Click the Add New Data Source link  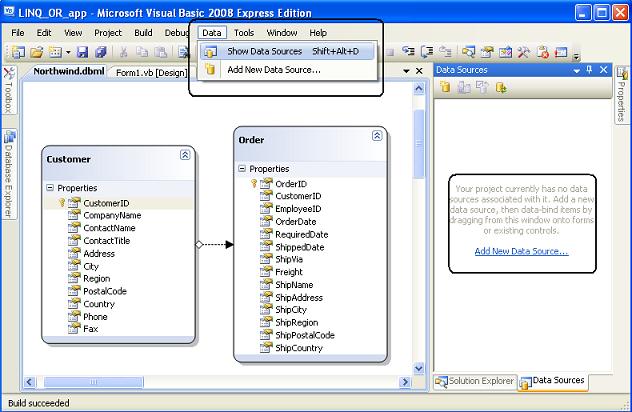(x=521, y=251)
